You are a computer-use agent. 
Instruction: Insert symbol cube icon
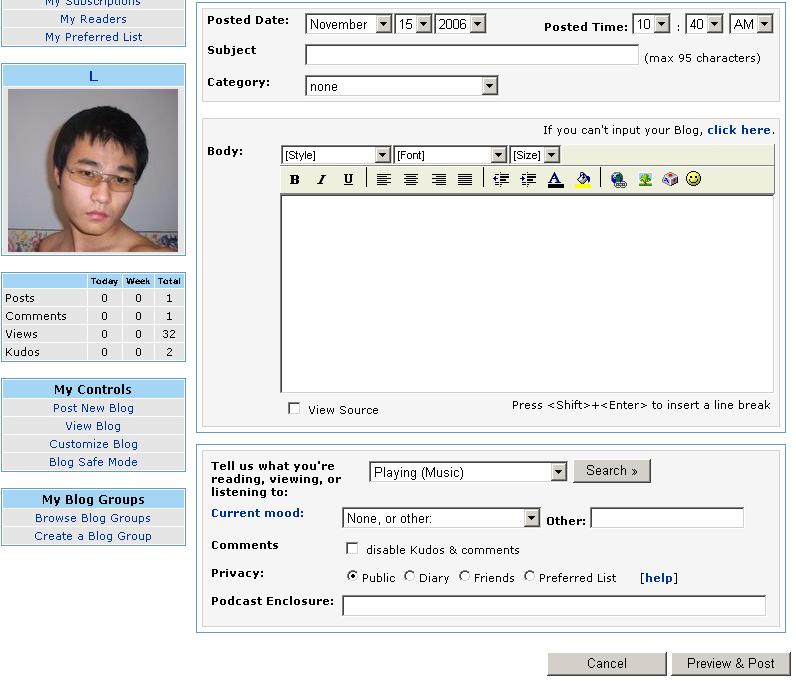[x=670, y=179]
